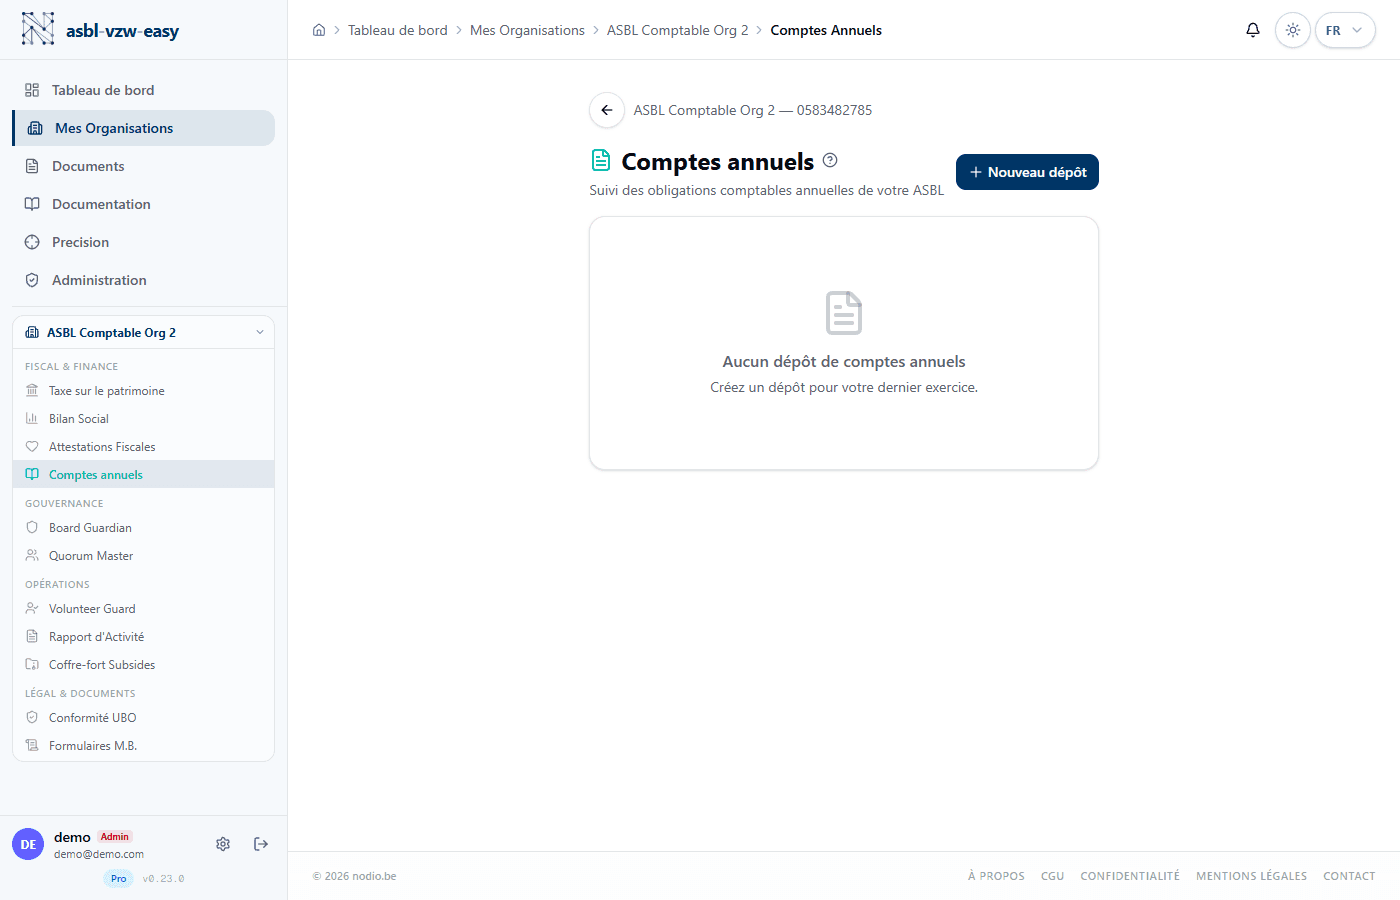Click the Comptes annuels book icon in sidebar
1400x900 pixels.
tap(32, 475)
